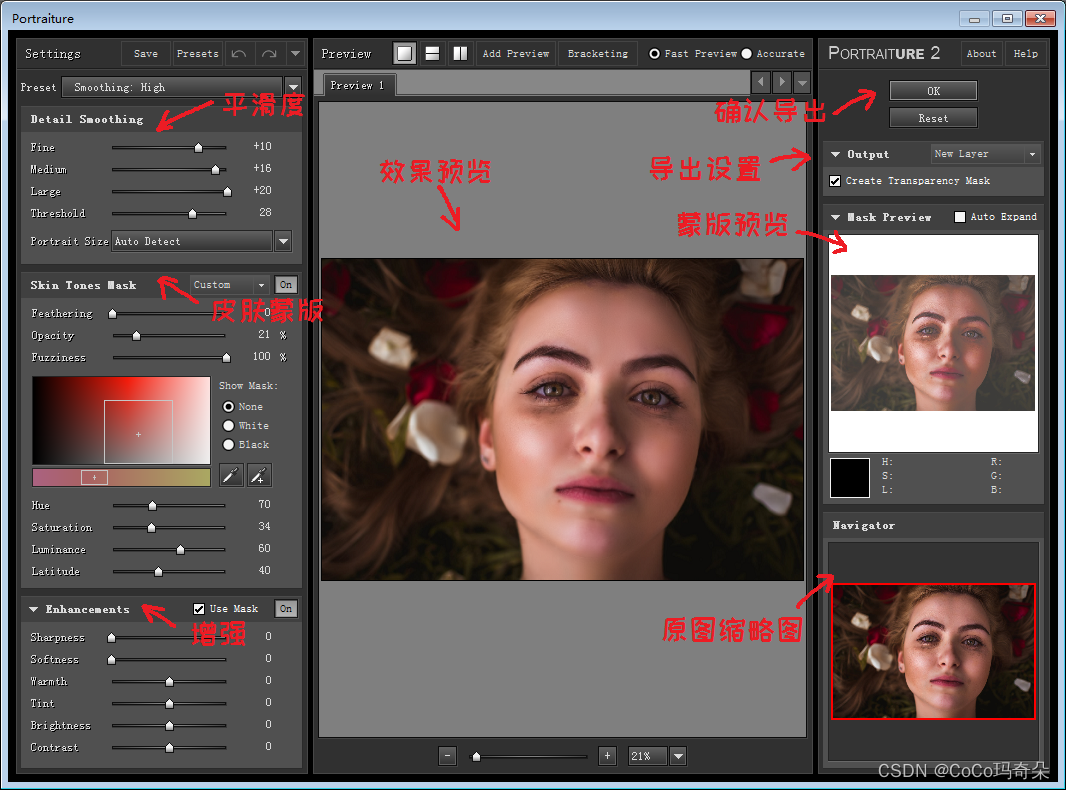Viewport: 1066px width, 790px height.
Task: Choose None for Show Mask
Action: (228, 407)
